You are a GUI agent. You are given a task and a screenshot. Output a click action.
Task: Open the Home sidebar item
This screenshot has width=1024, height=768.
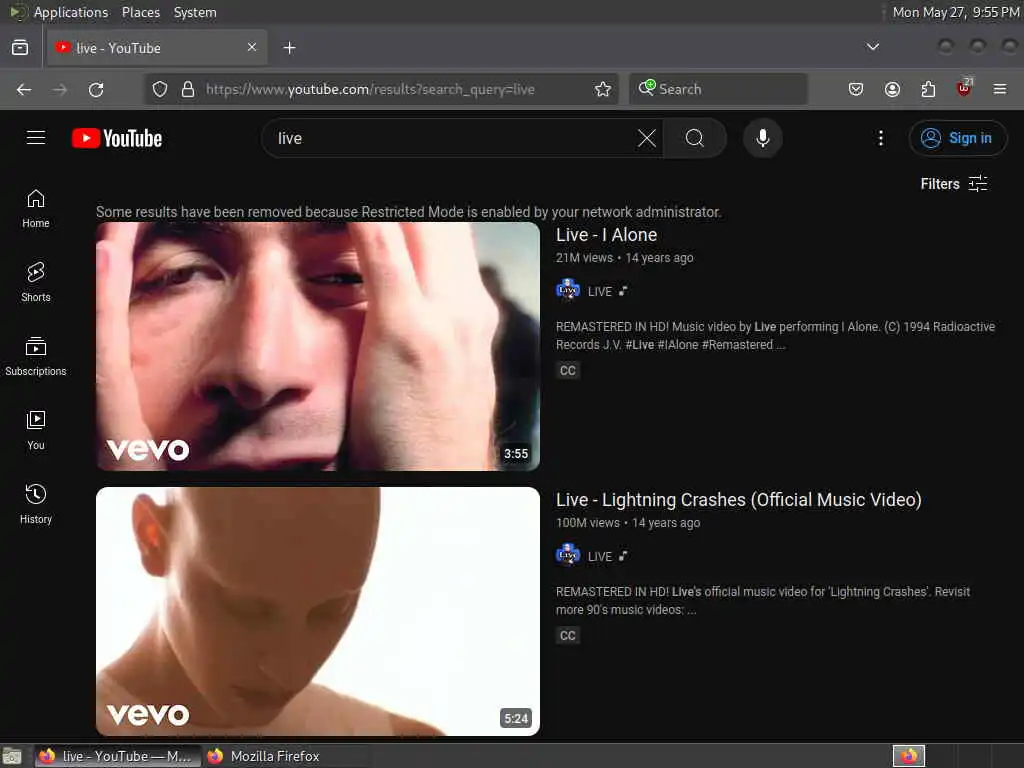[x=36, y=208]
